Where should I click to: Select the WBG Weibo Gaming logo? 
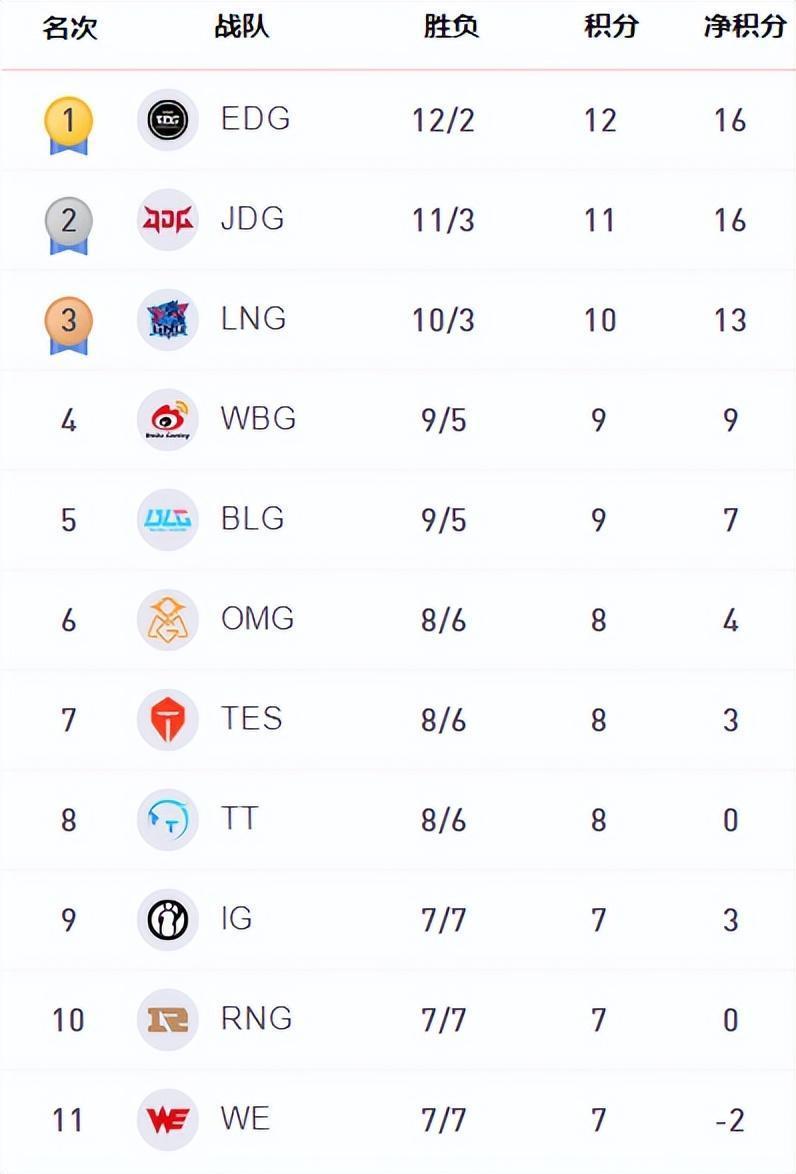[167, 420]
